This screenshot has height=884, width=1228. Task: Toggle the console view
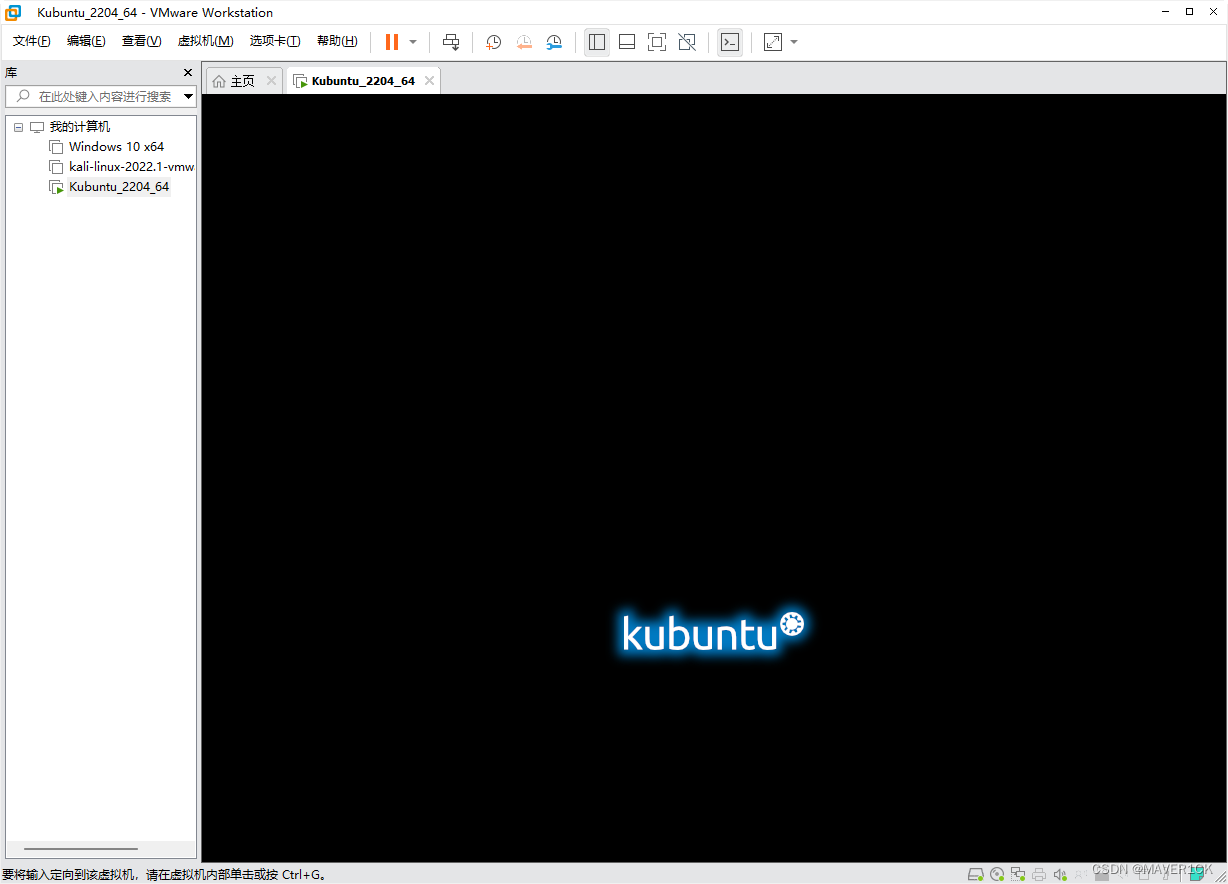pos(730,42)
